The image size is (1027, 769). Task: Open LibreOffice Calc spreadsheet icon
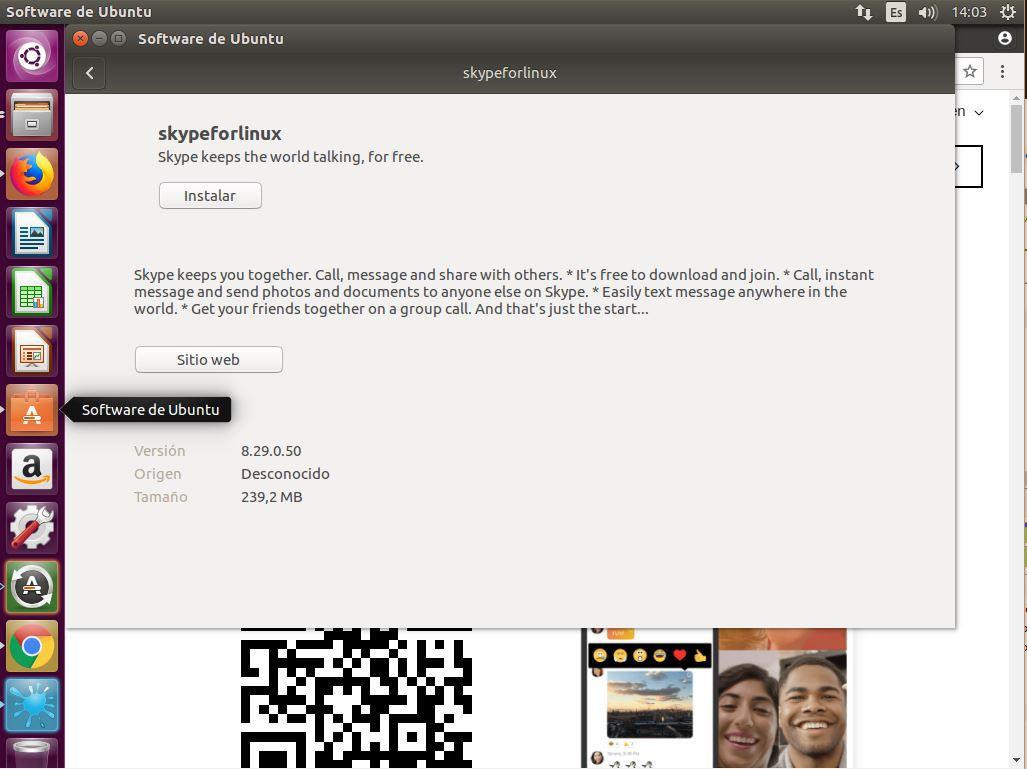click(32, 293)
